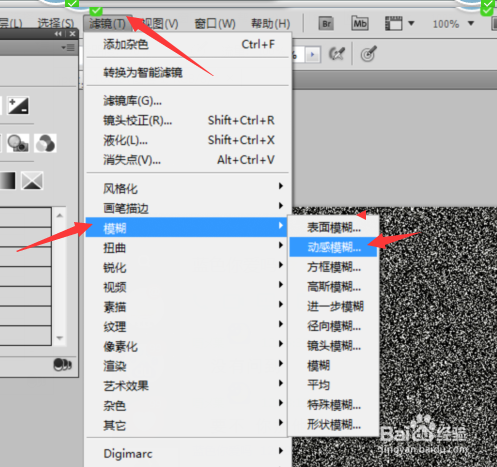Click the clip-to-layer icon at panel bottom
This screenshot has height=467, width=497.
pyautogui.click(x=62, y=364)
